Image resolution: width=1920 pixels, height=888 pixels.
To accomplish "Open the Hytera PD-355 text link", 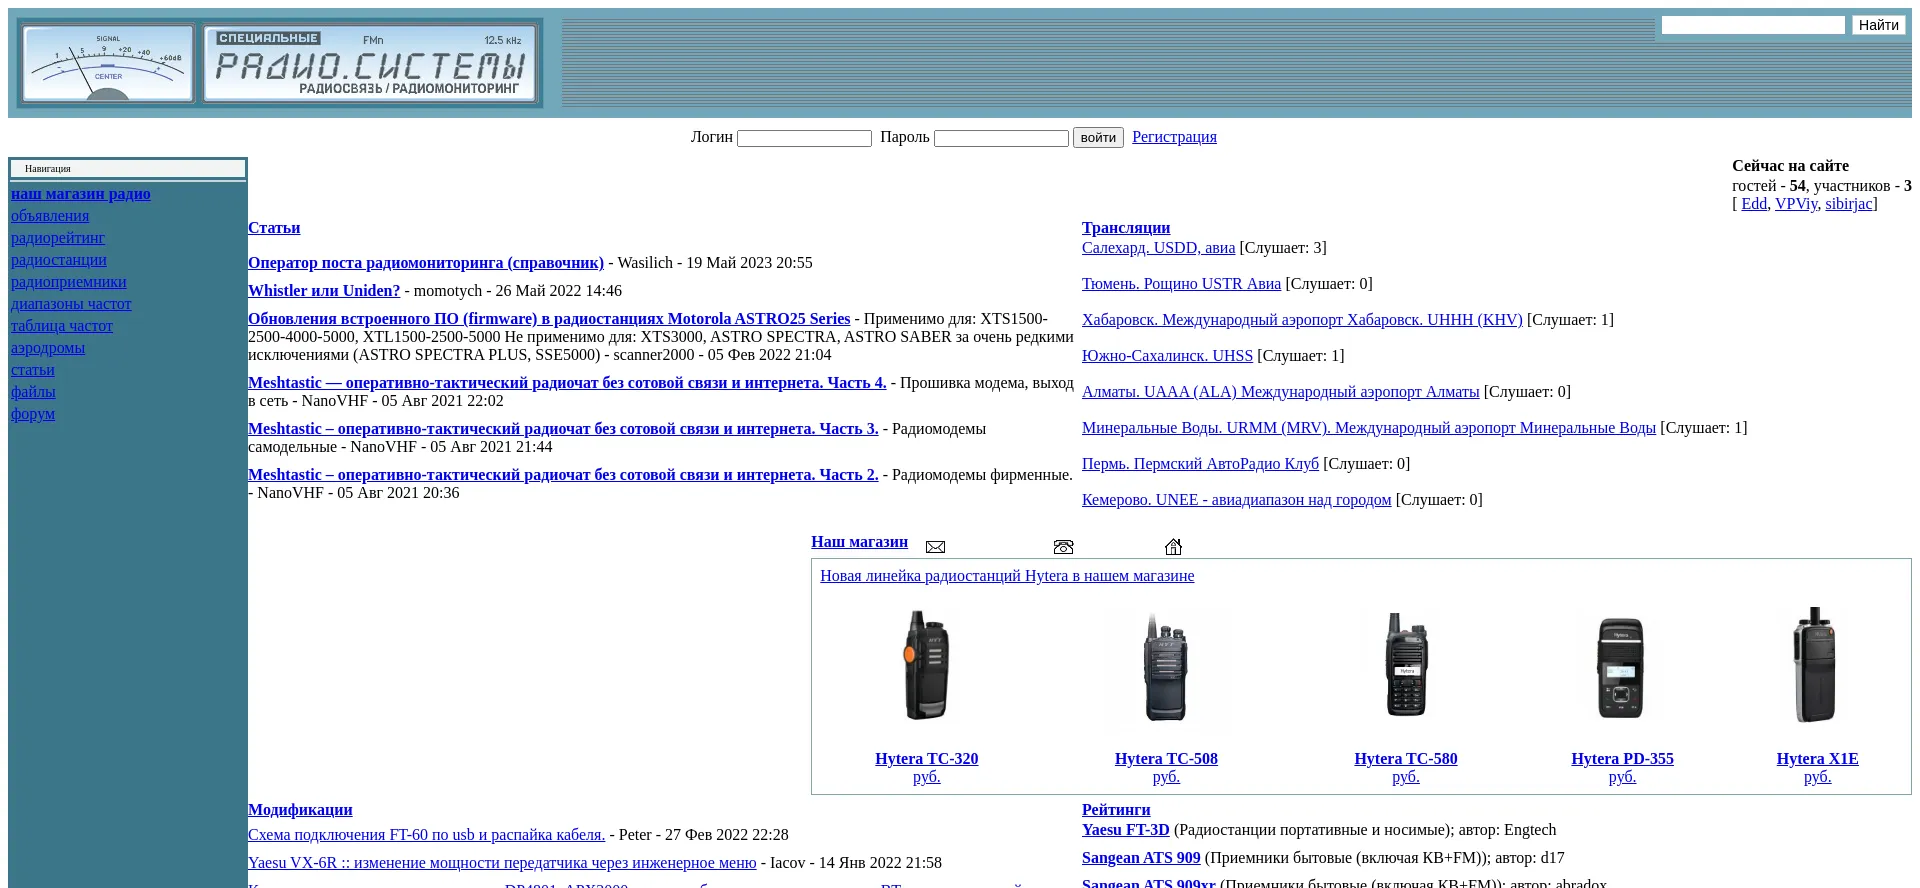I will click(1622, 759).
